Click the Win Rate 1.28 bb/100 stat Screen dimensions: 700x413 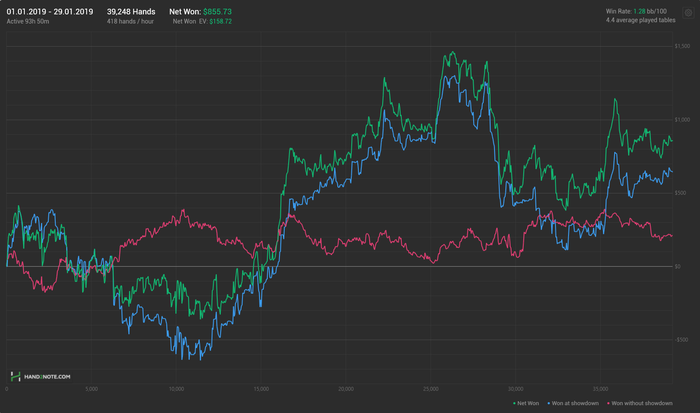coord(638,10)
